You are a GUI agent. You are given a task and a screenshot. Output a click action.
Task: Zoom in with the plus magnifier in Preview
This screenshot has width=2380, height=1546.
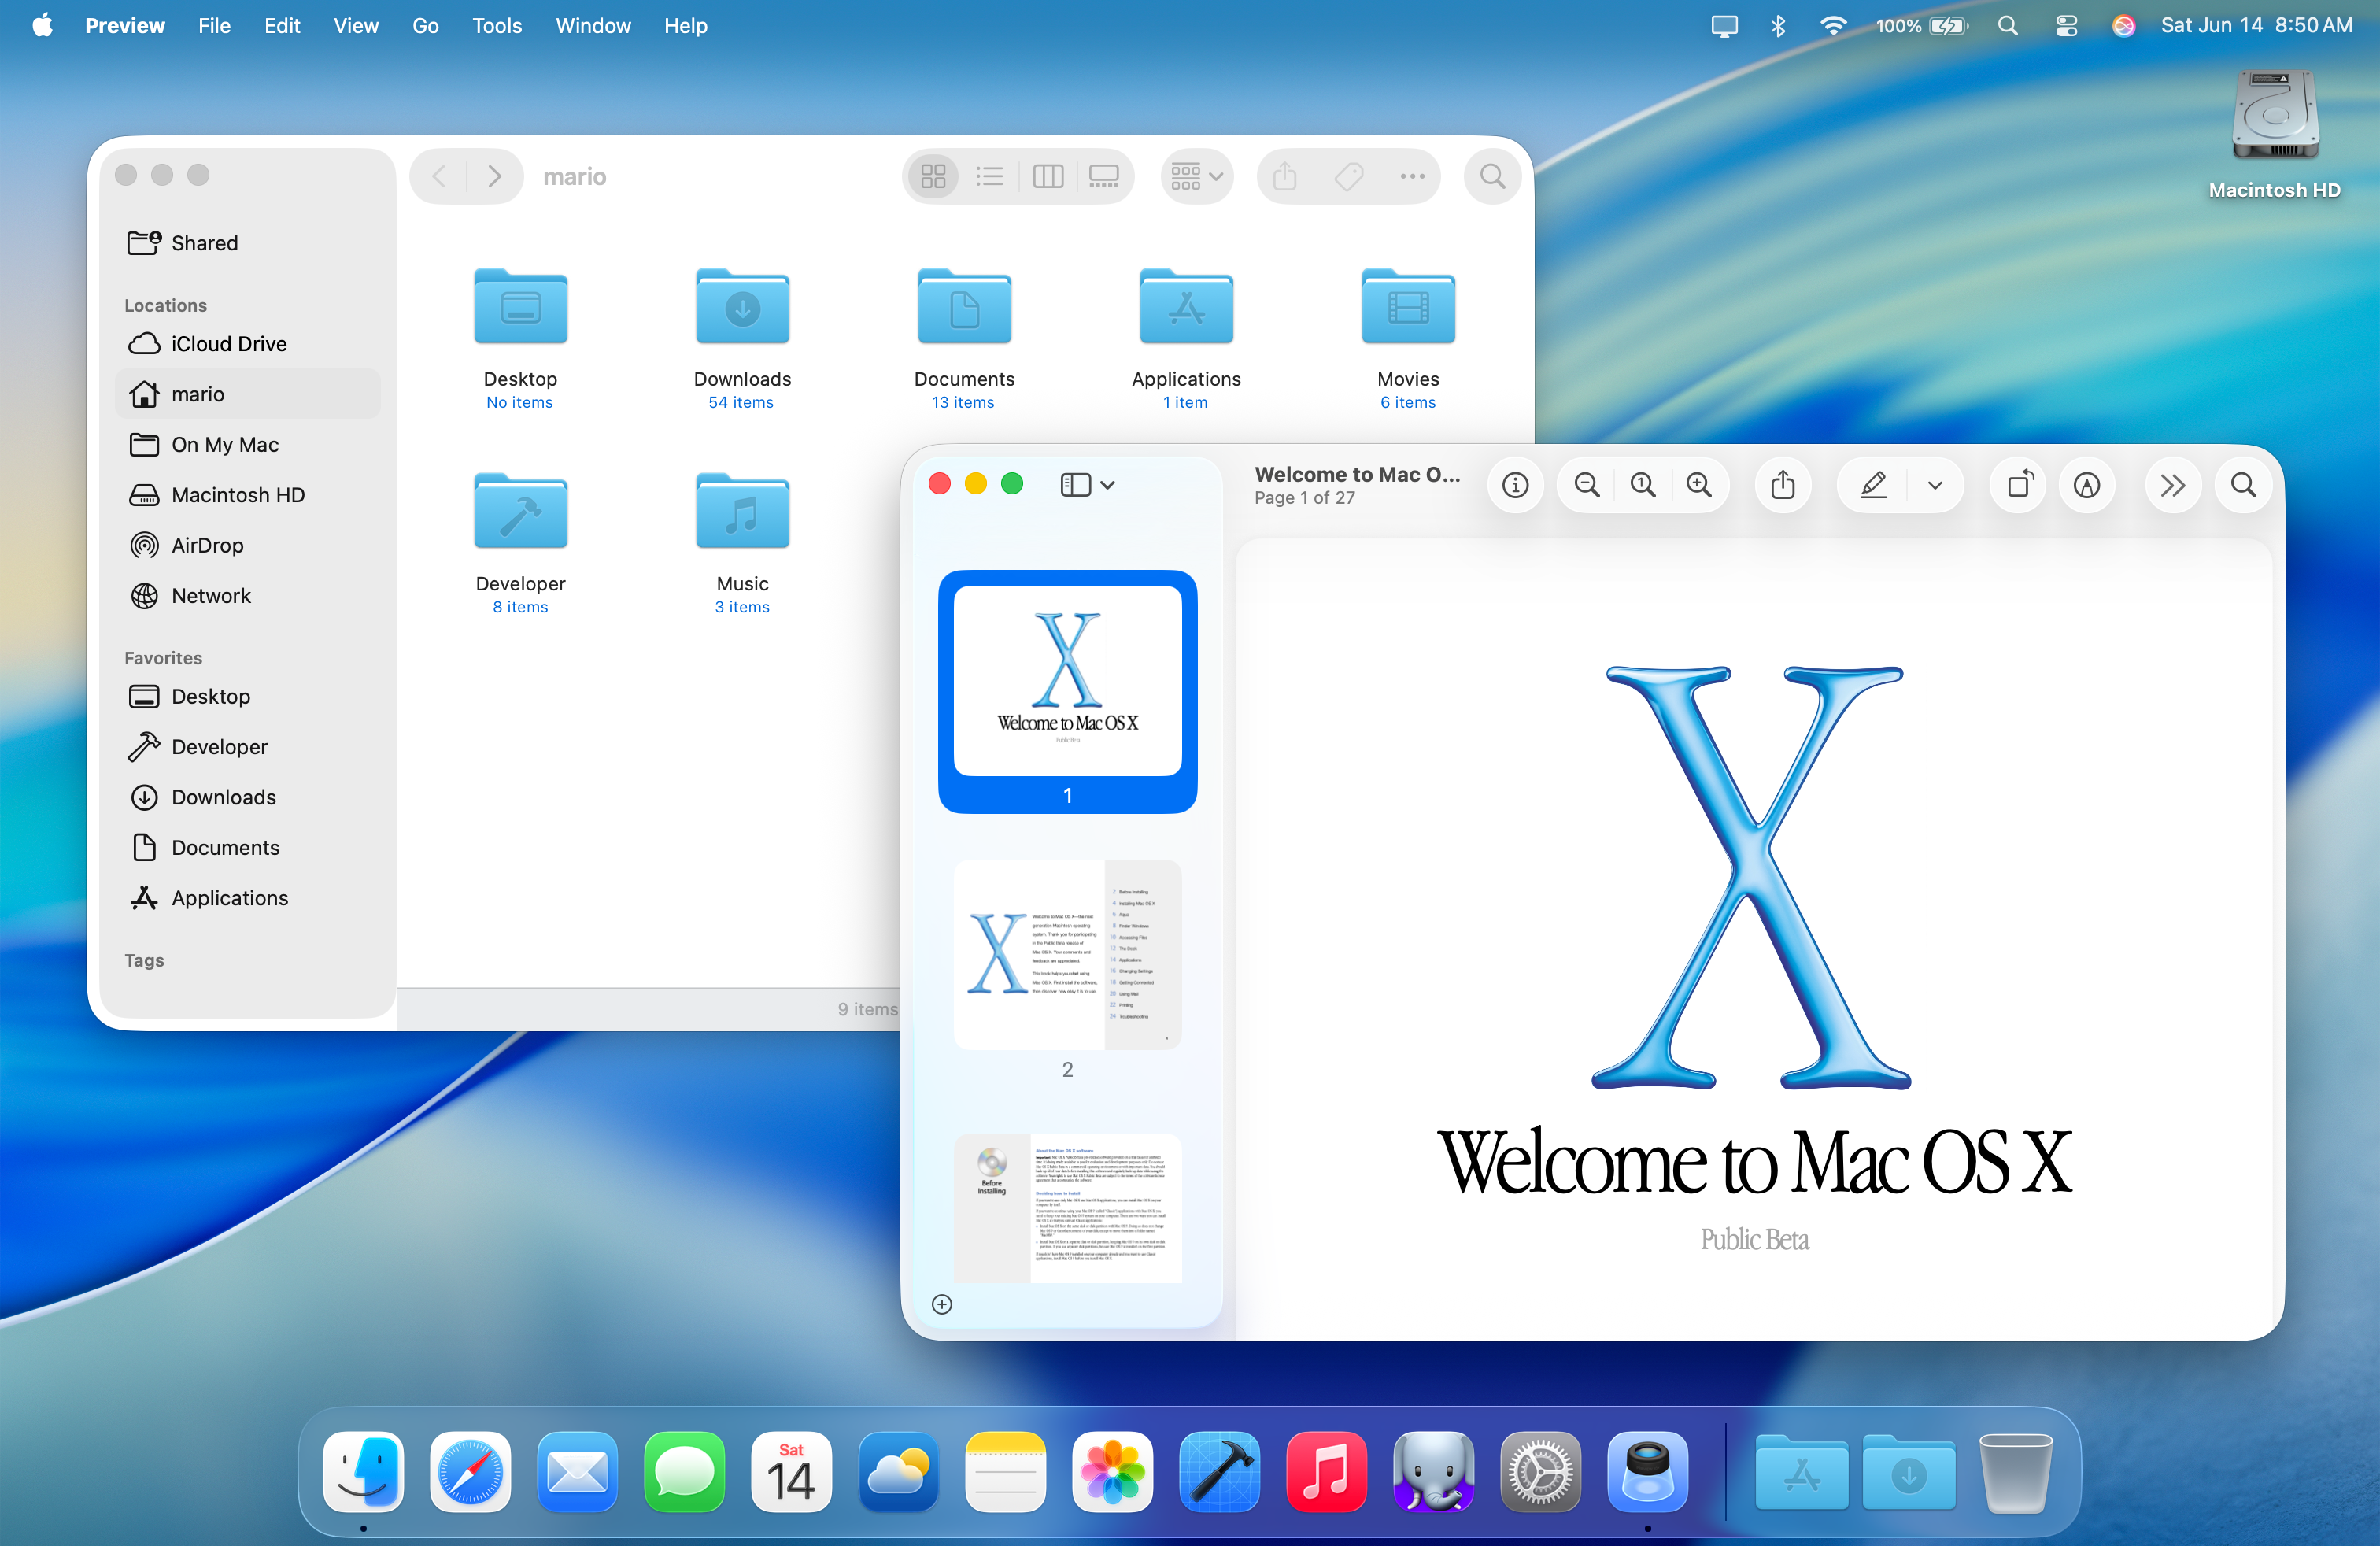coord(1699,485)
